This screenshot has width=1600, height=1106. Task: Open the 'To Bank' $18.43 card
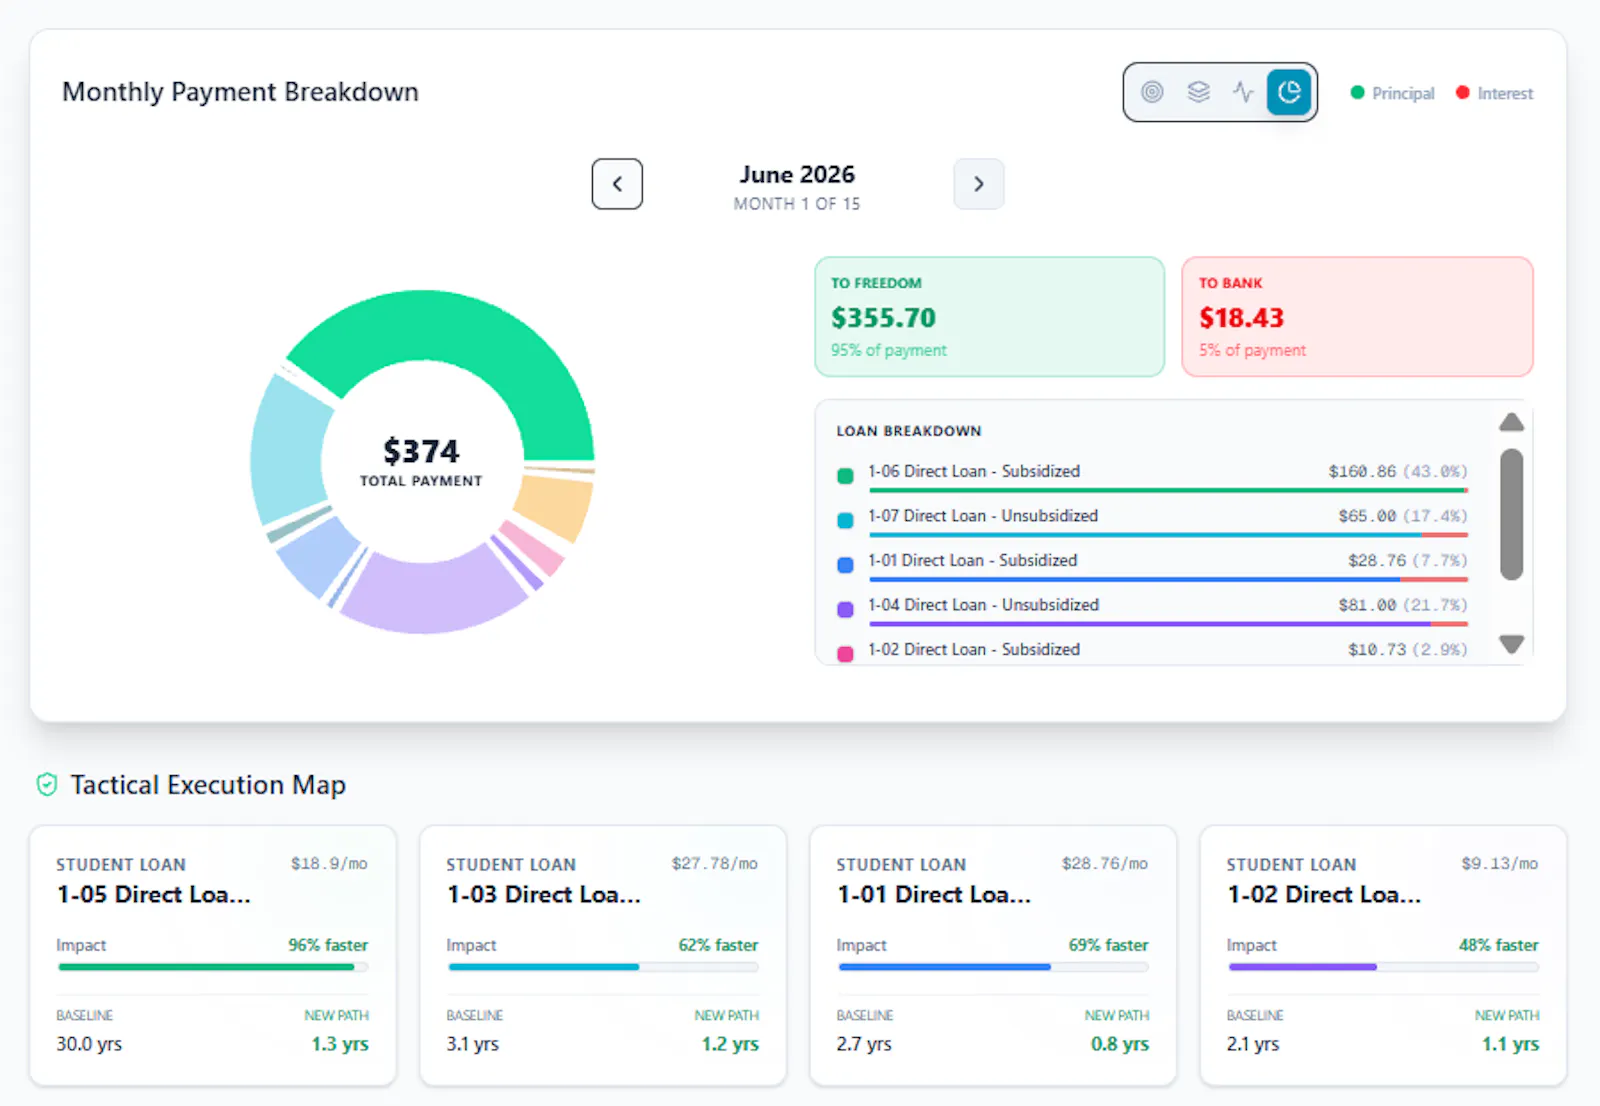(x=1357, y=317)
